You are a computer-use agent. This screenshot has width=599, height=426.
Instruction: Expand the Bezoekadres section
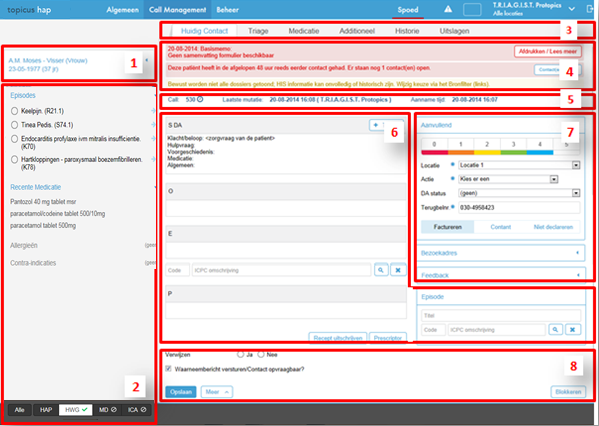[x=501, y=253]
